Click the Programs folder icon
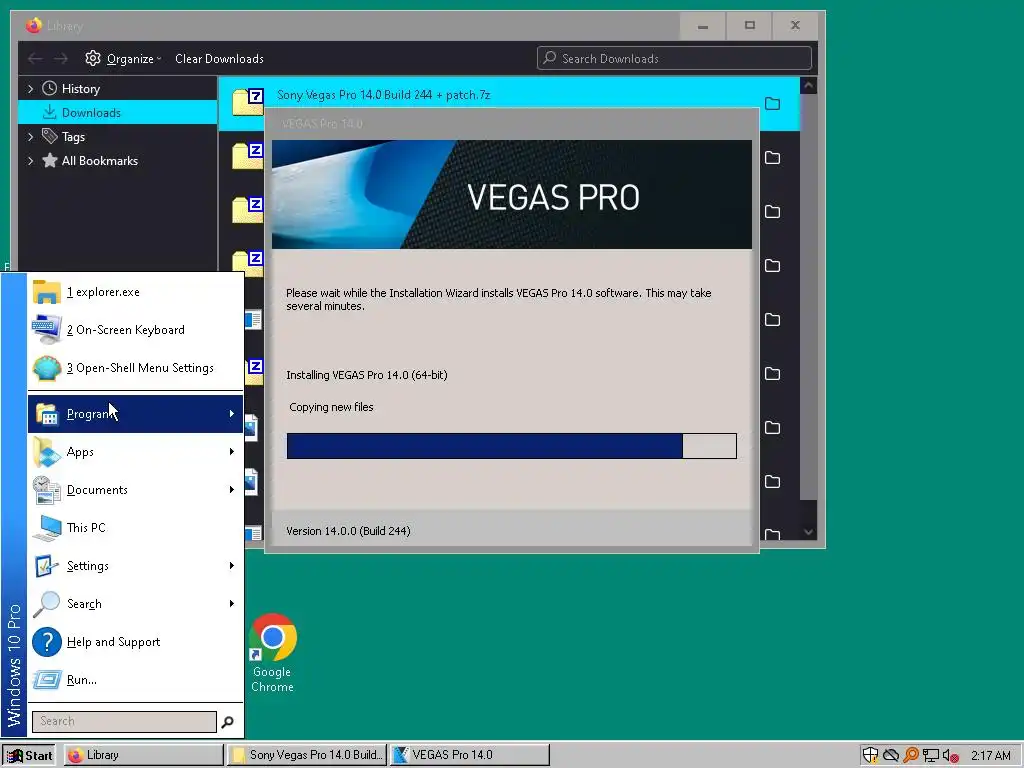The height and width of the screenshot is (768, 1024). tap(47, 414)
